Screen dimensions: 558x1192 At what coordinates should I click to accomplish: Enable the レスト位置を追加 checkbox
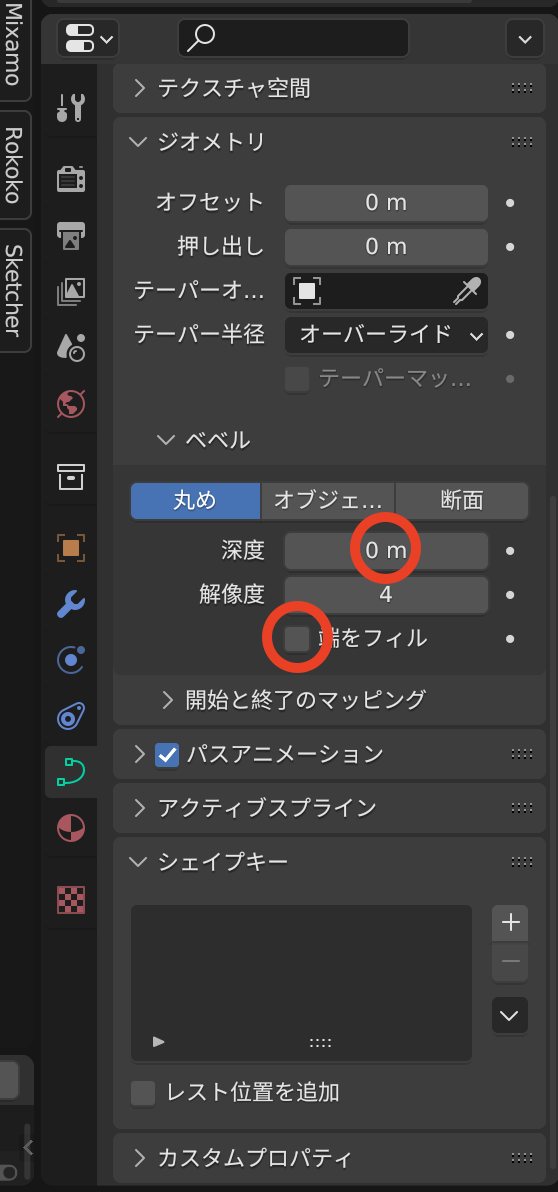(143, 1093)
